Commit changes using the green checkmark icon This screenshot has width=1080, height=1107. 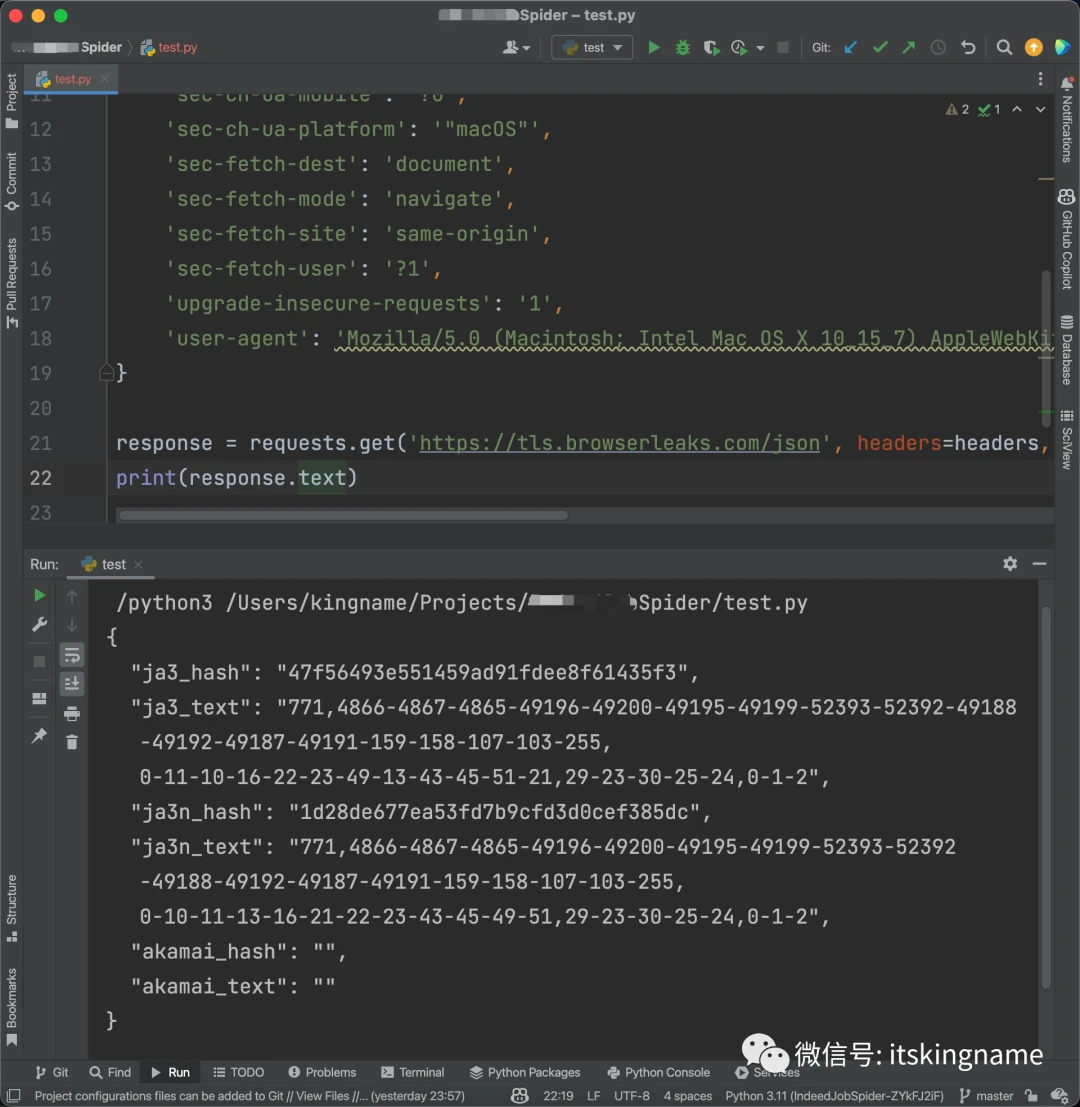pyautogui.click(x=880, y=47)
